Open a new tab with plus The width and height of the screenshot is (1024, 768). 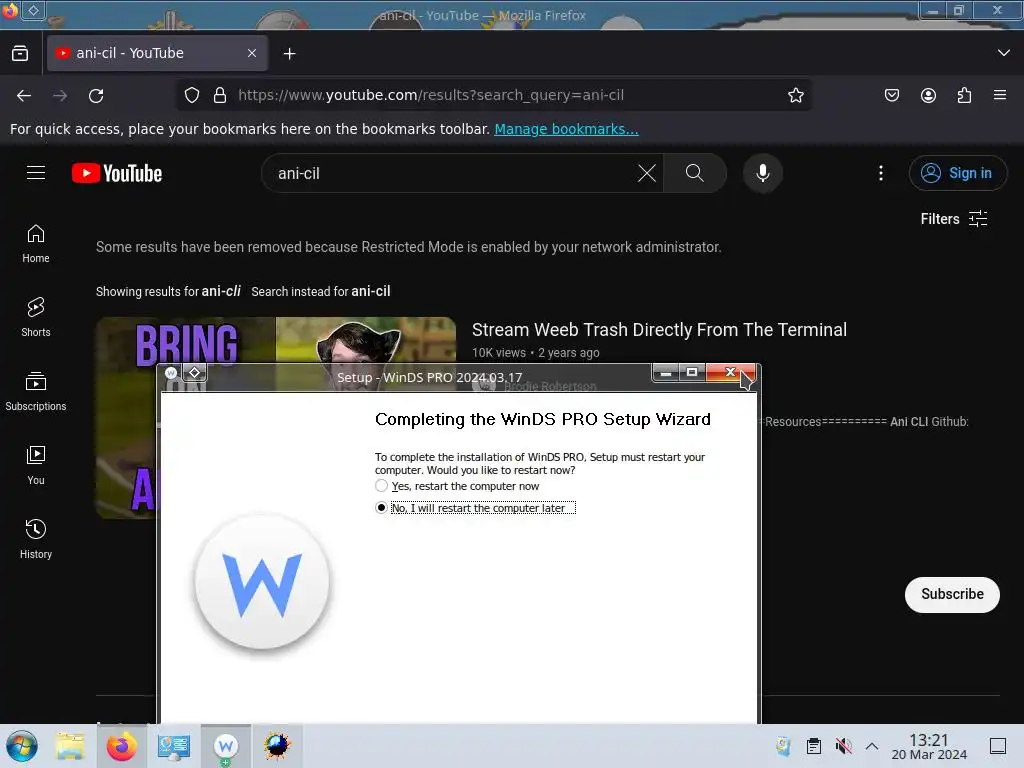click(x=289, y=54)
